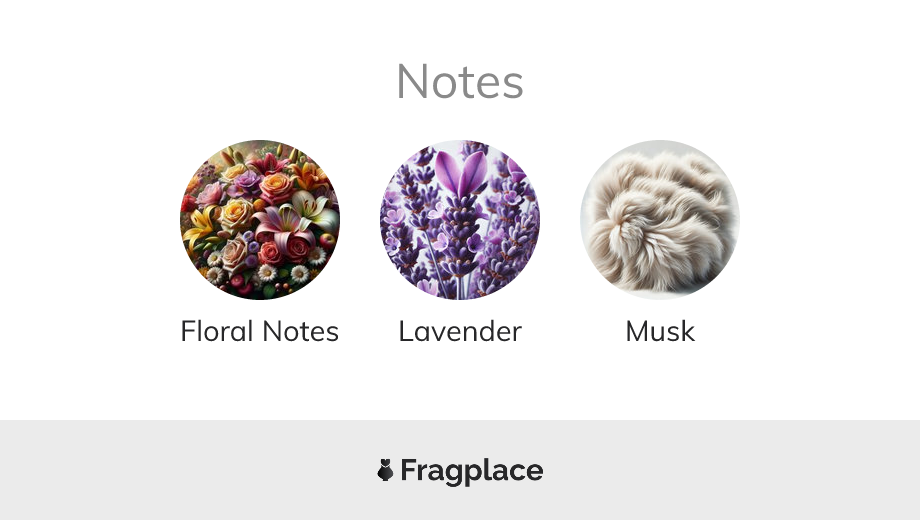Click the Notes section heading
Viewport: 920px width, 520px height.
click(460, 82)
